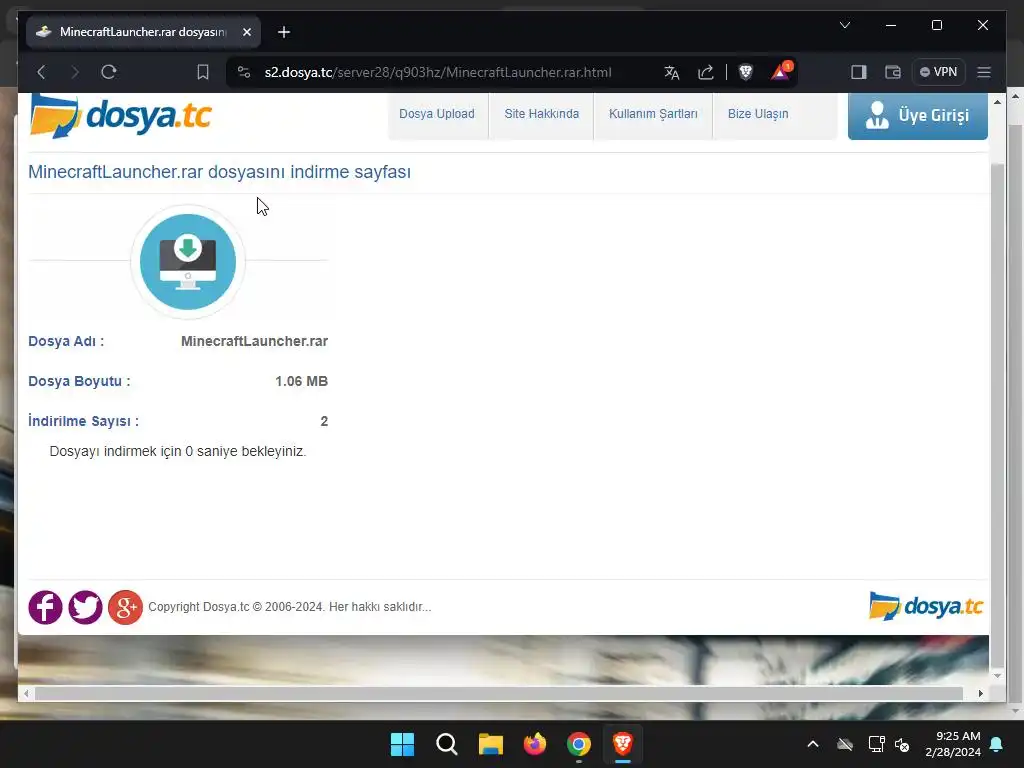Click the translate page icon
Viewport: 1024px width, 768px height.
tap(671, 72)
